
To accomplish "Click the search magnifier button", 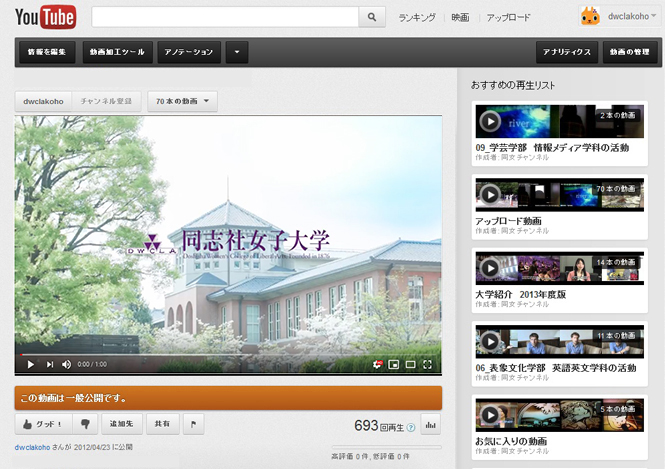I will tap(372, 17).
